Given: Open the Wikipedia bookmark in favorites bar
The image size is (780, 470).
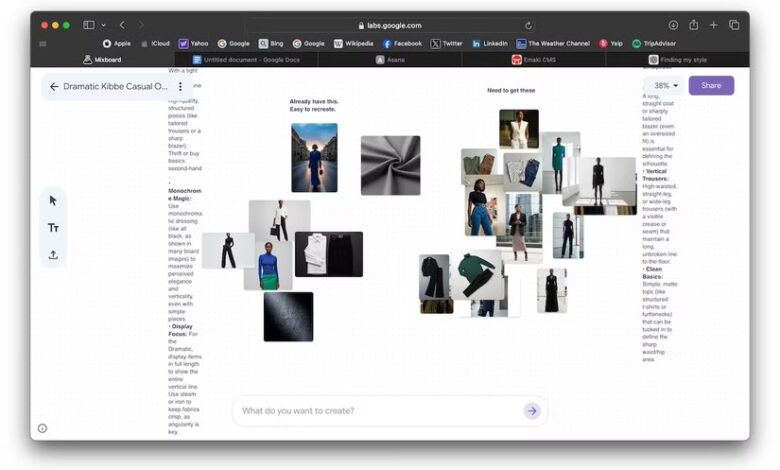Looking at the screenshot, I should point(353,44).
